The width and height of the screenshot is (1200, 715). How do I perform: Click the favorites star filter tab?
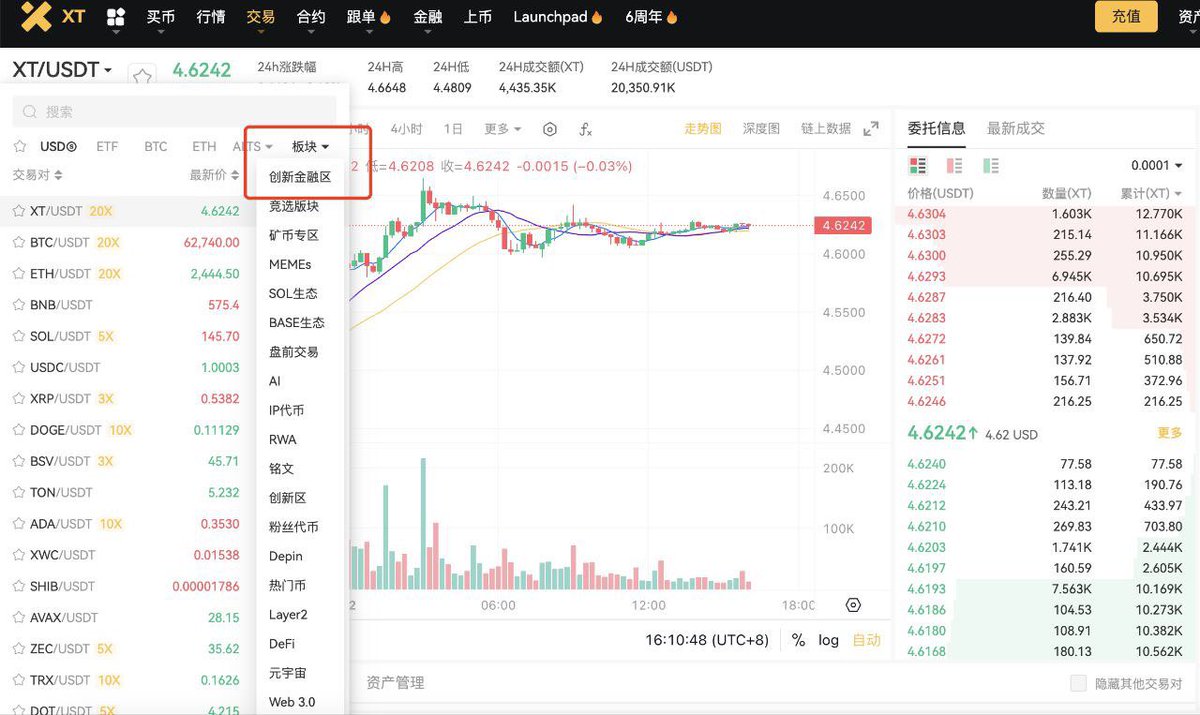pyautogui.click(x=19, y=146)
